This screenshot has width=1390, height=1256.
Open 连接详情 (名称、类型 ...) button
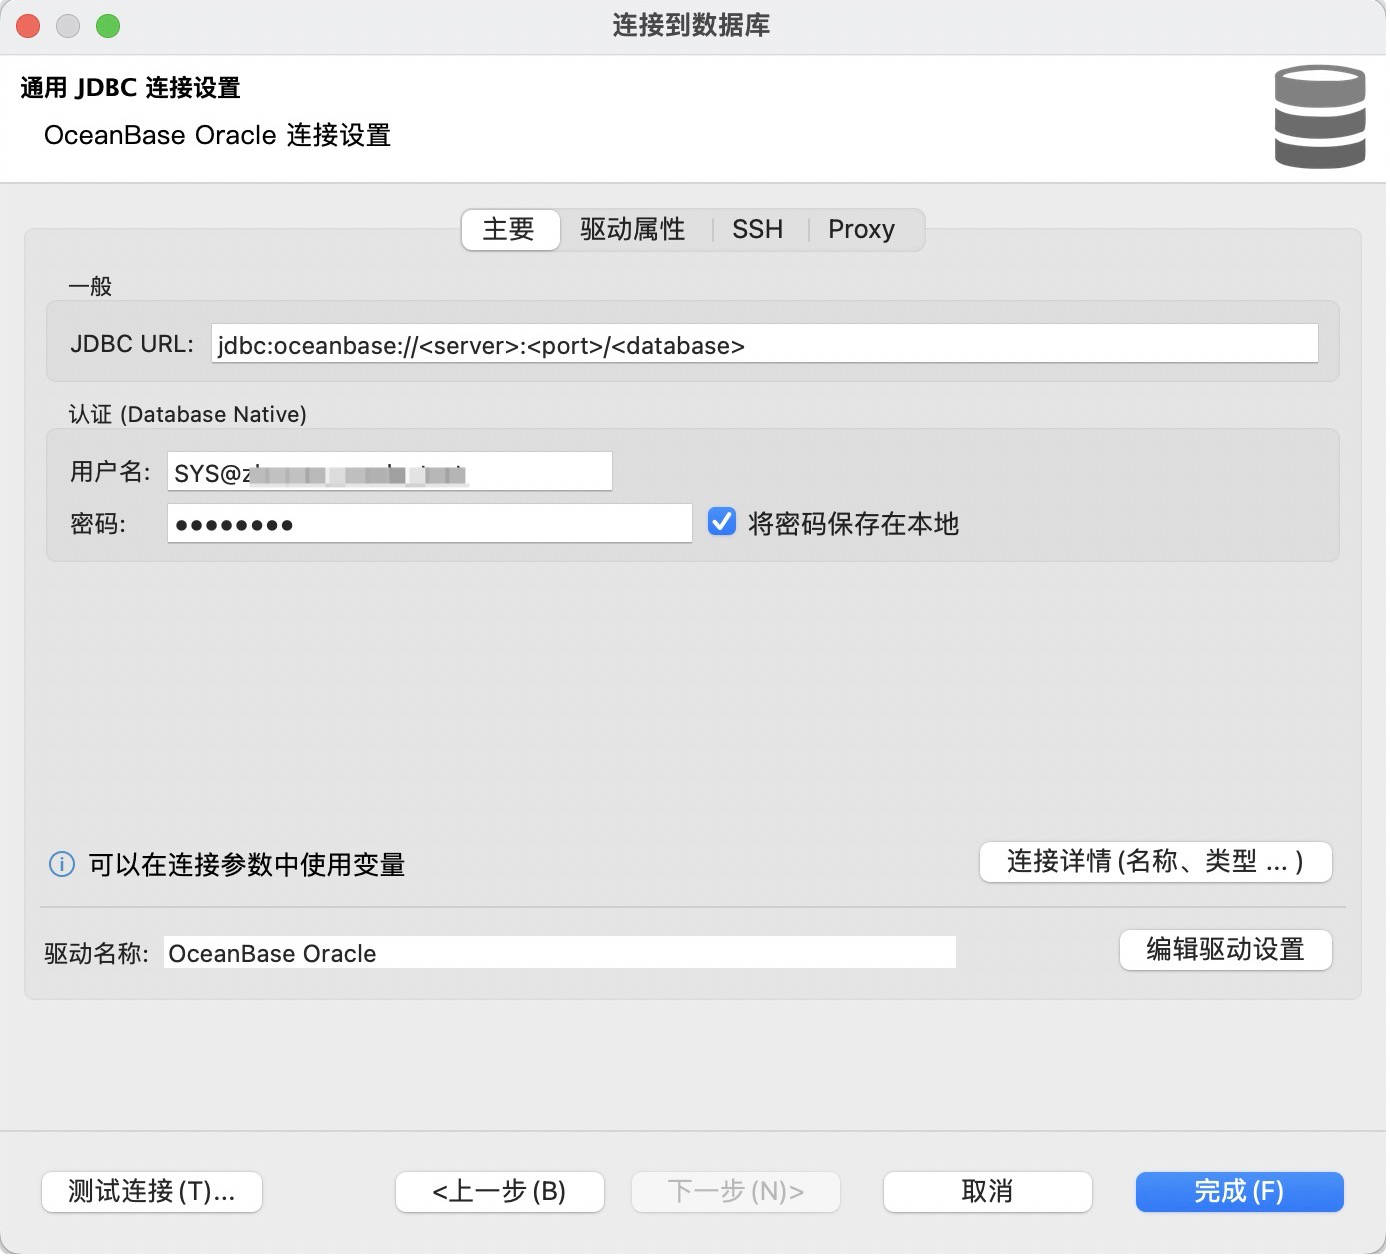tap(1156, 862)
